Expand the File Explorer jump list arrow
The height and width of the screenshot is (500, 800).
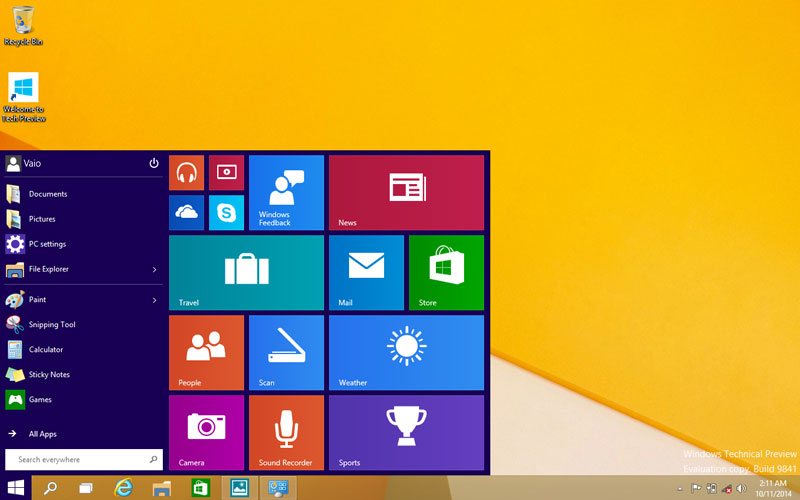pos(155,269)
